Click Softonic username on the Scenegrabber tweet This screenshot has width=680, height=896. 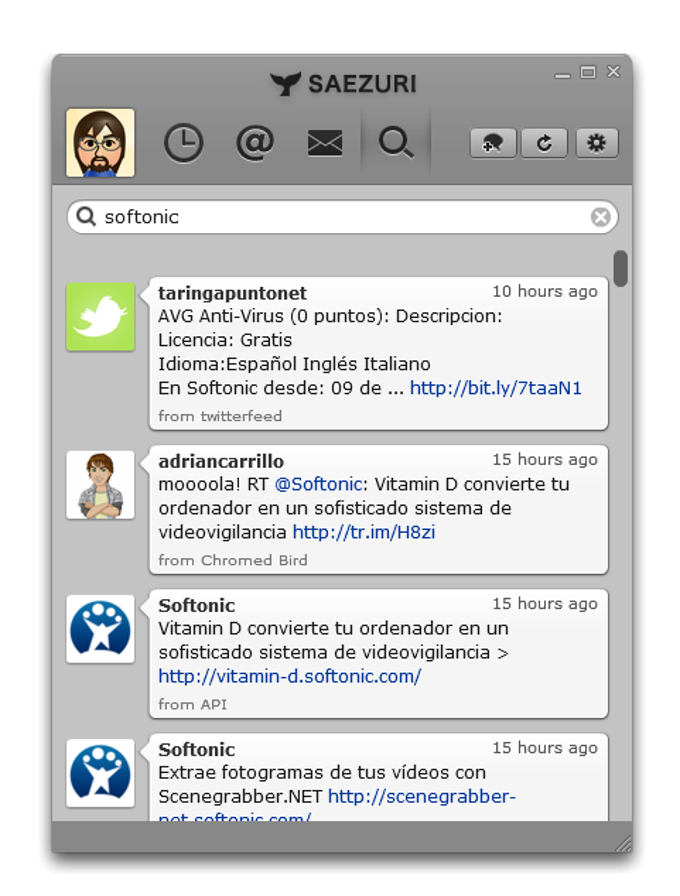(x=197, y=750)
